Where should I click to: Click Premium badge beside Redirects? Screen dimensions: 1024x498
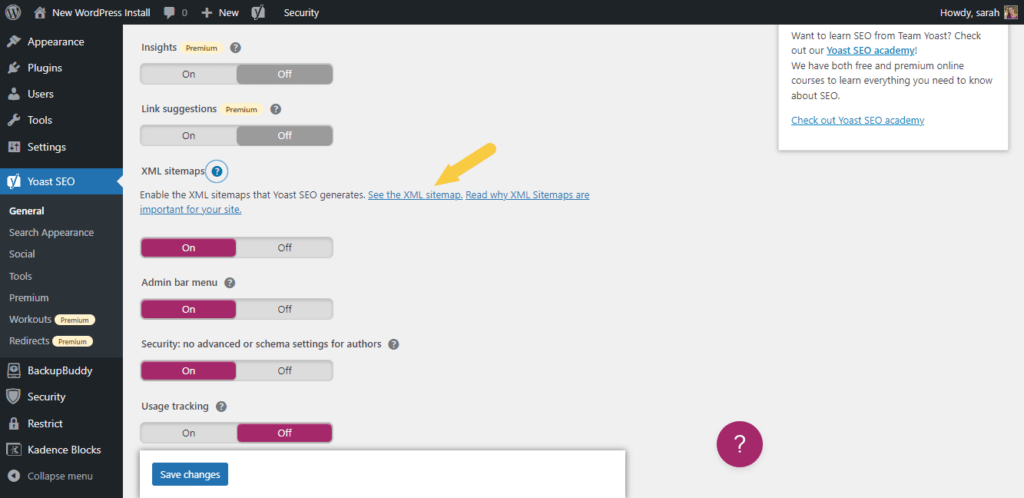pyautogui.click(x=72, y=341)
